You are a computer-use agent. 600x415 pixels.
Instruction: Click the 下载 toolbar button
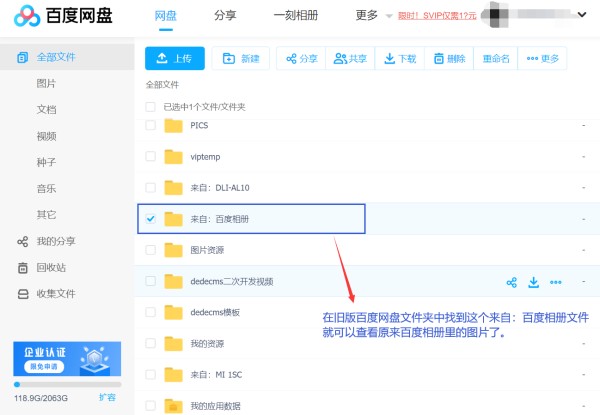399,59
